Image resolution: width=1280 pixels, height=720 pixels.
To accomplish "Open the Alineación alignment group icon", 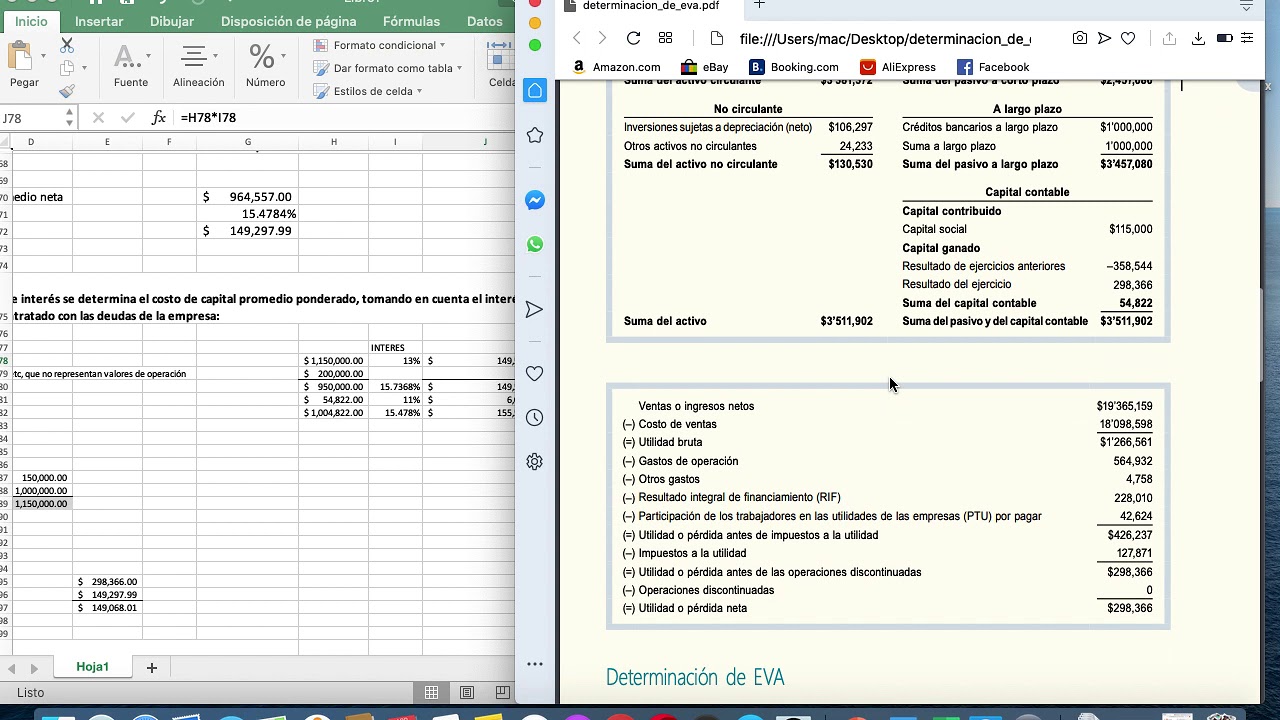I will pos(194,57).
